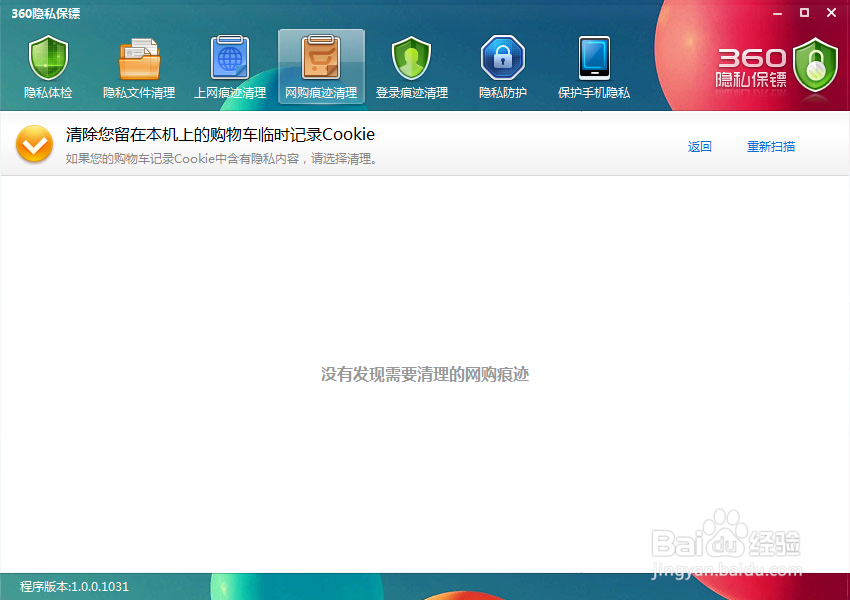850x600 pixels.
Task: Open the 隐私体检 shield icon
Action: 48,59
